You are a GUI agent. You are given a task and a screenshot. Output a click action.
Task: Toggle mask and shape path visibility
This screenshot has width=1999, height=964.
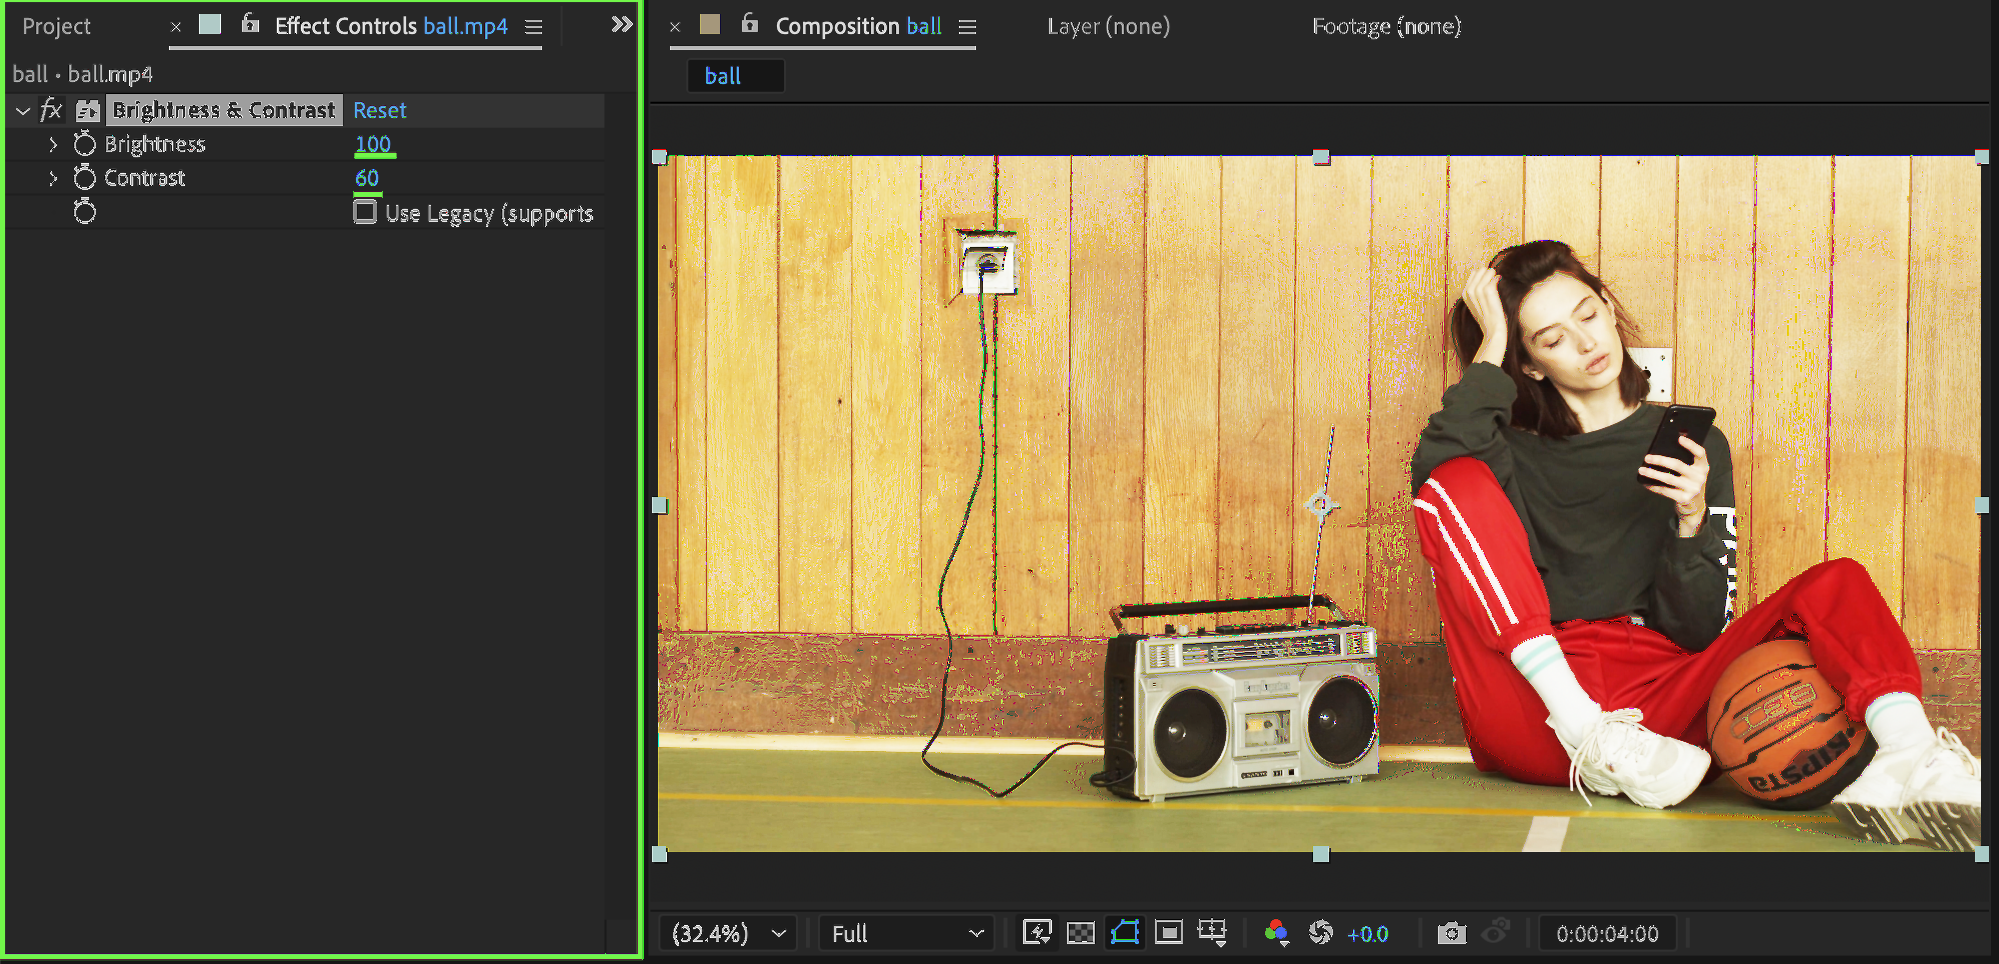click(x=1125, y=933)
